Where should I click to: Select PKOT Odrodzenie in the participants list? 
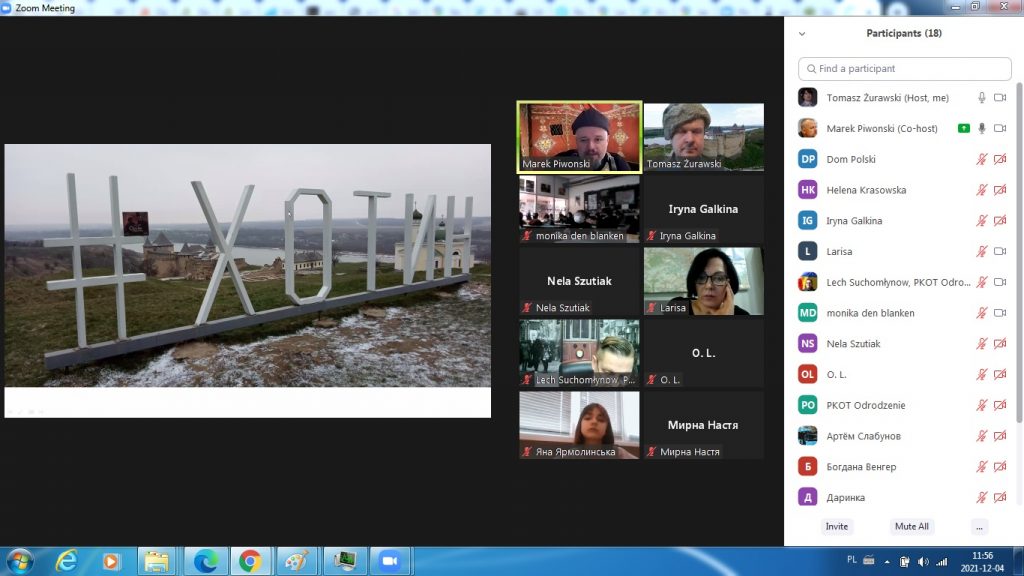click(866, 405)
